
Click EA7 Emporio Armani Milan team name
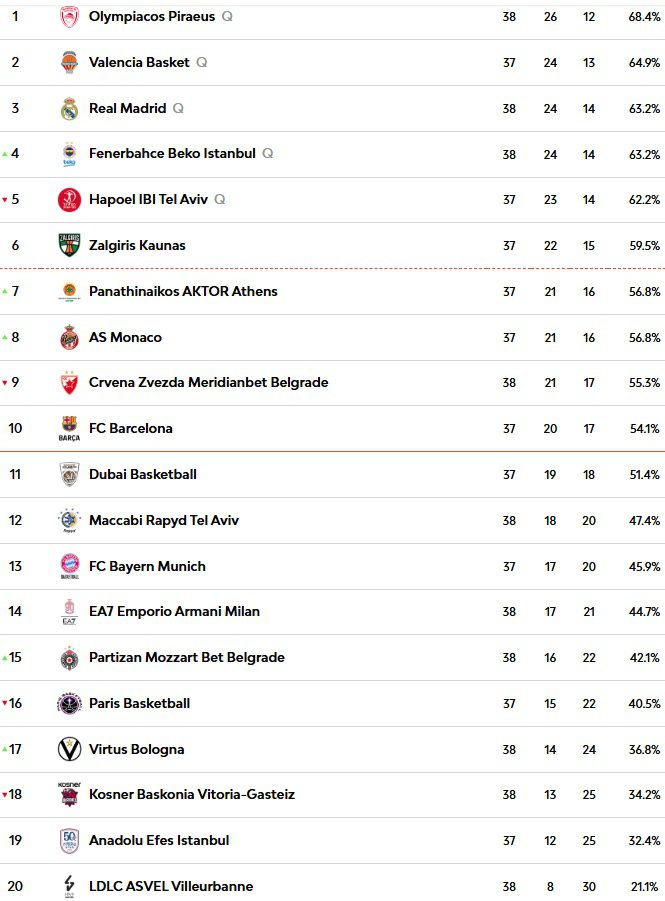click(174, 611)
